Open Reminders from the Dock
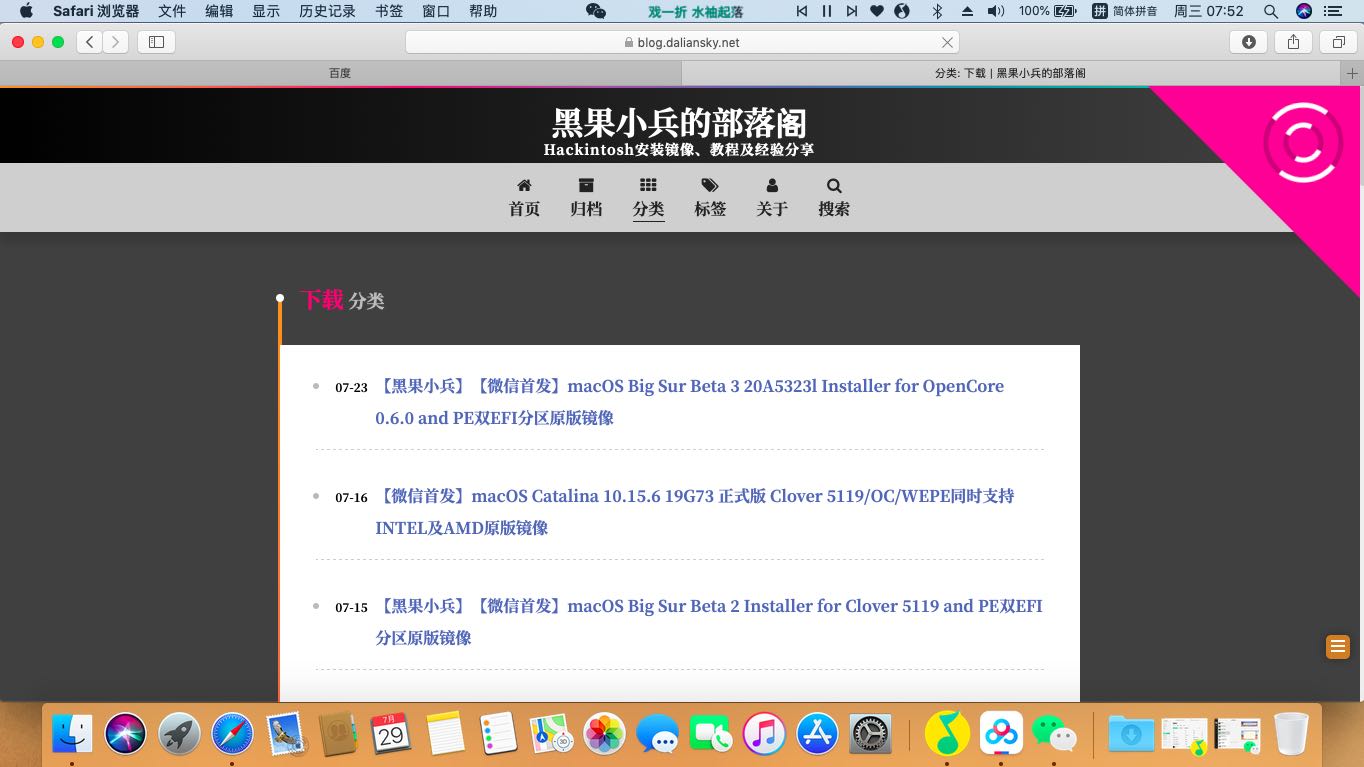 (x=498, y=734)
